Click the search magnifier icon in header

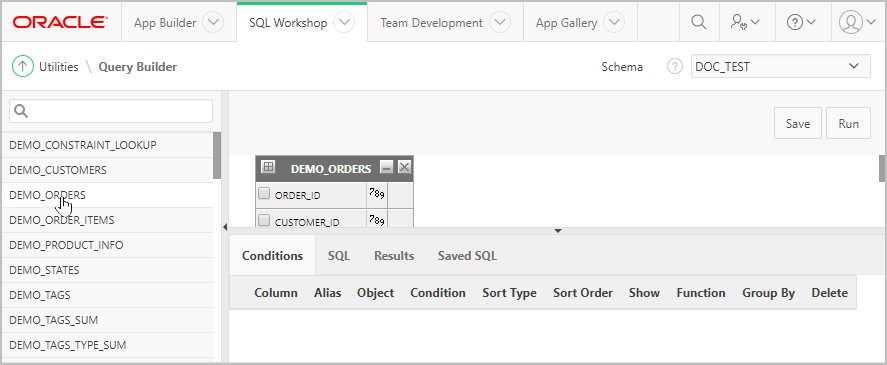point(699,22)
